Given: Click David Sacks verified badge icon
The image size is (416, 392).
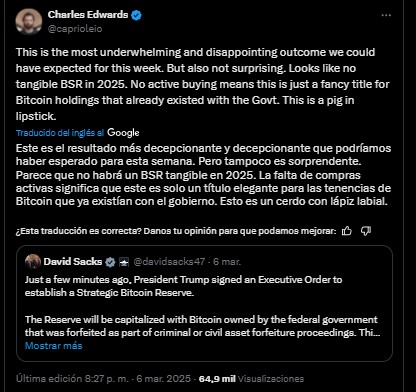Looking at the screenshot, I should tap(110, 262).
